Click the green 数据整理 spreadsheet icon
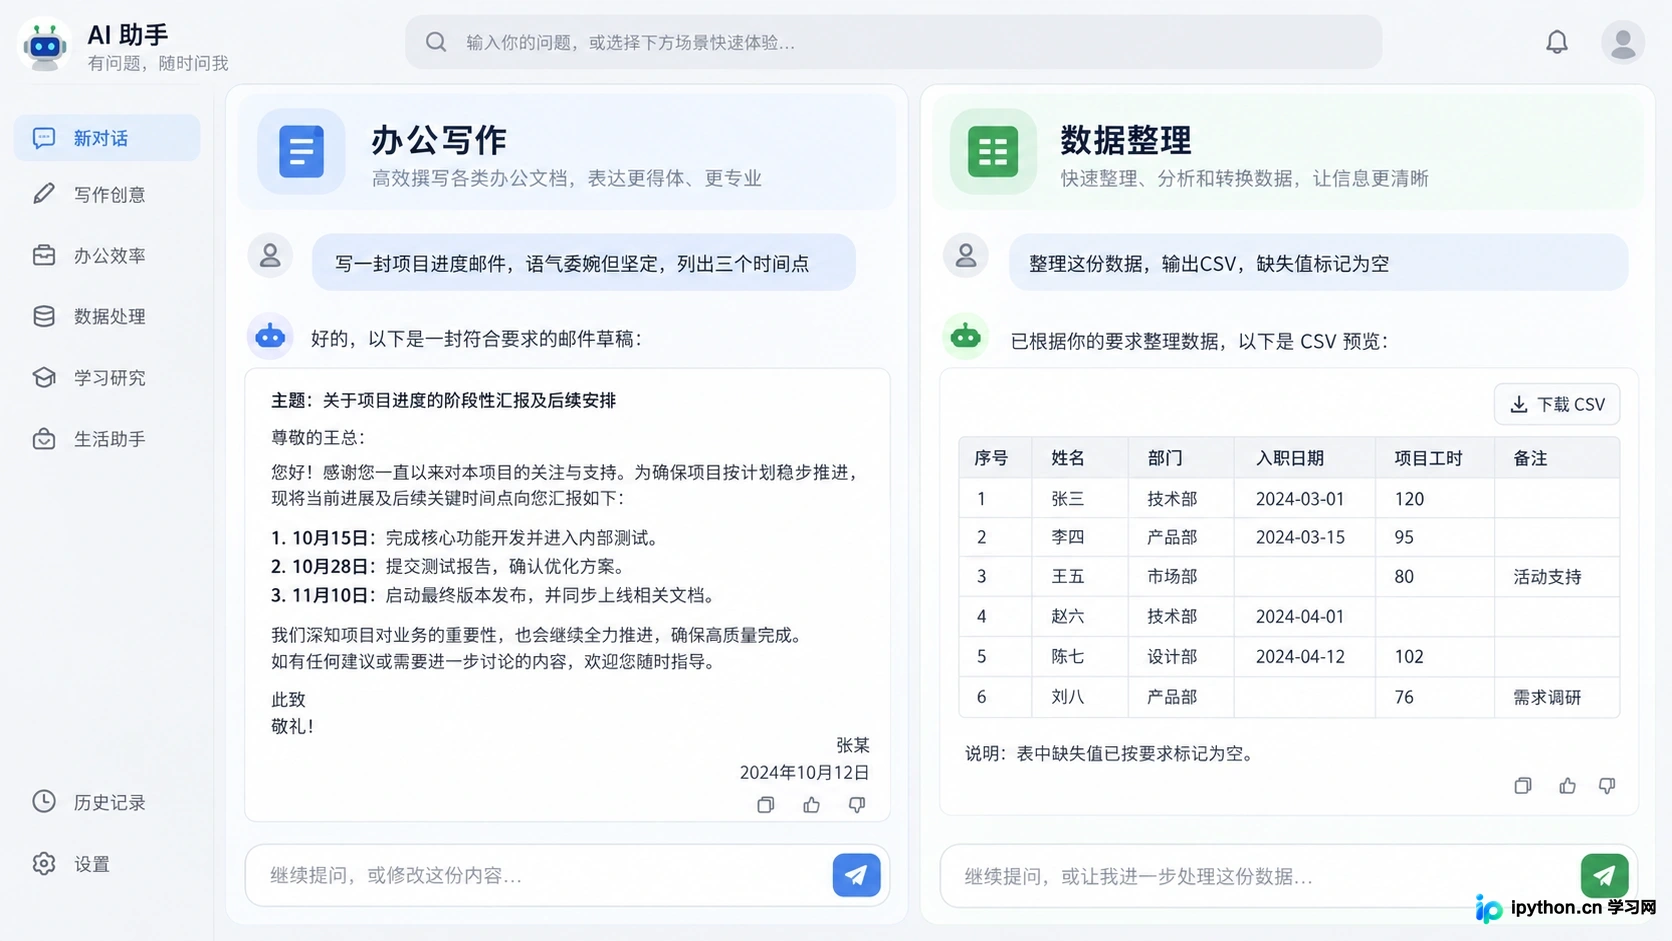This screenshot has height=941, width=1672. pyautogui.click(x=993, y=151)
